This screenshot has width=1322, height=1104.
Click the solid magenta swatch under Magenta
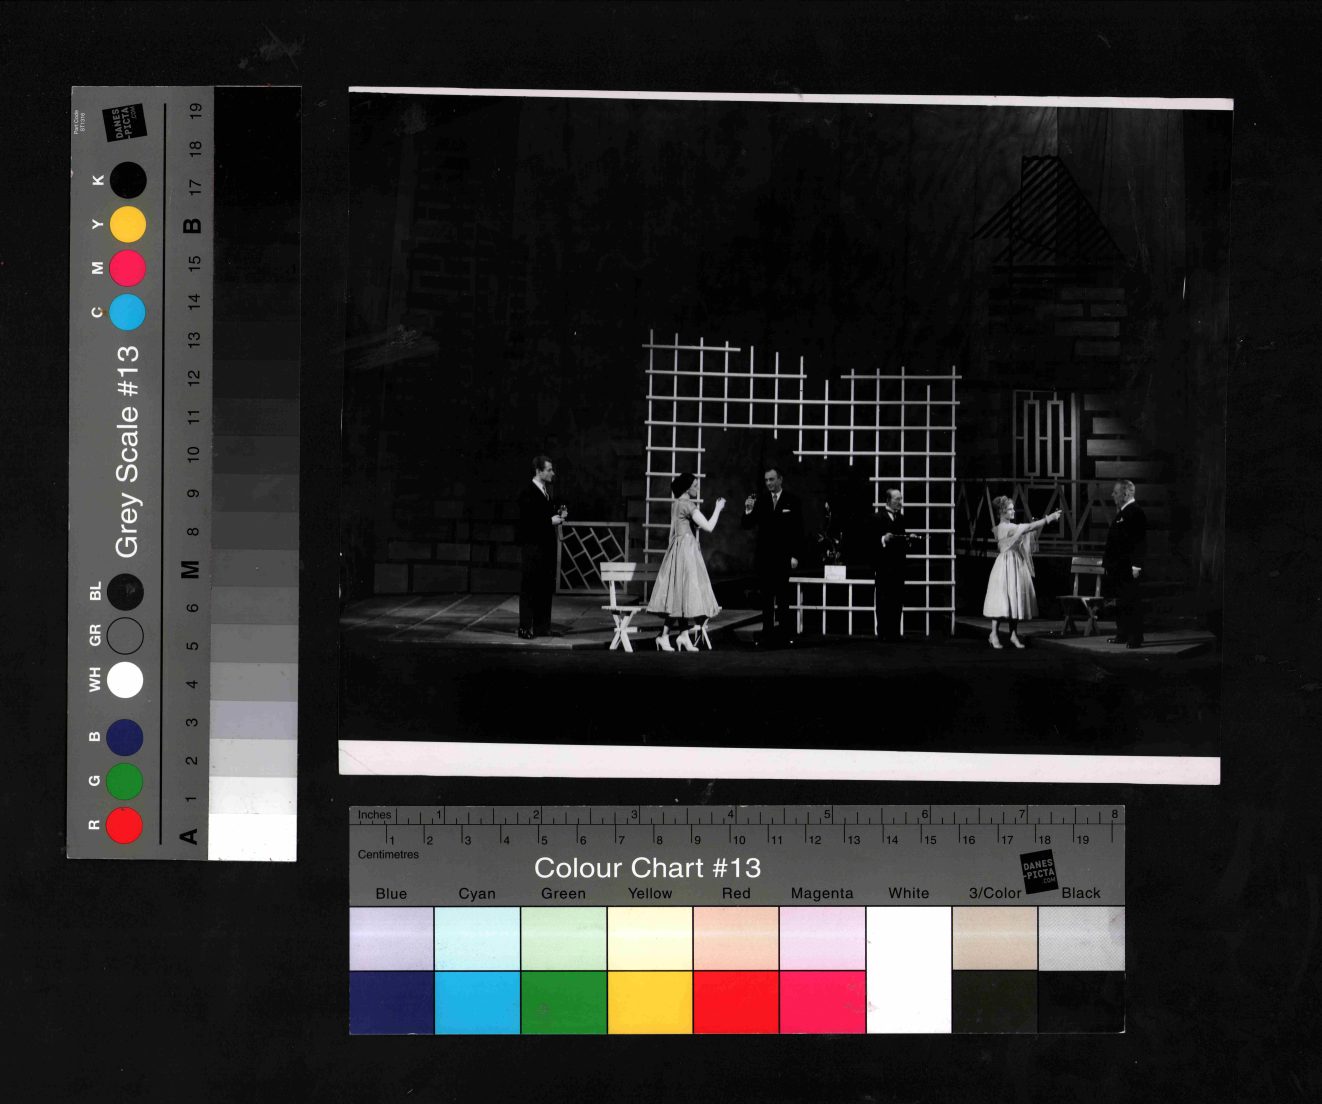pos(822,1002)
